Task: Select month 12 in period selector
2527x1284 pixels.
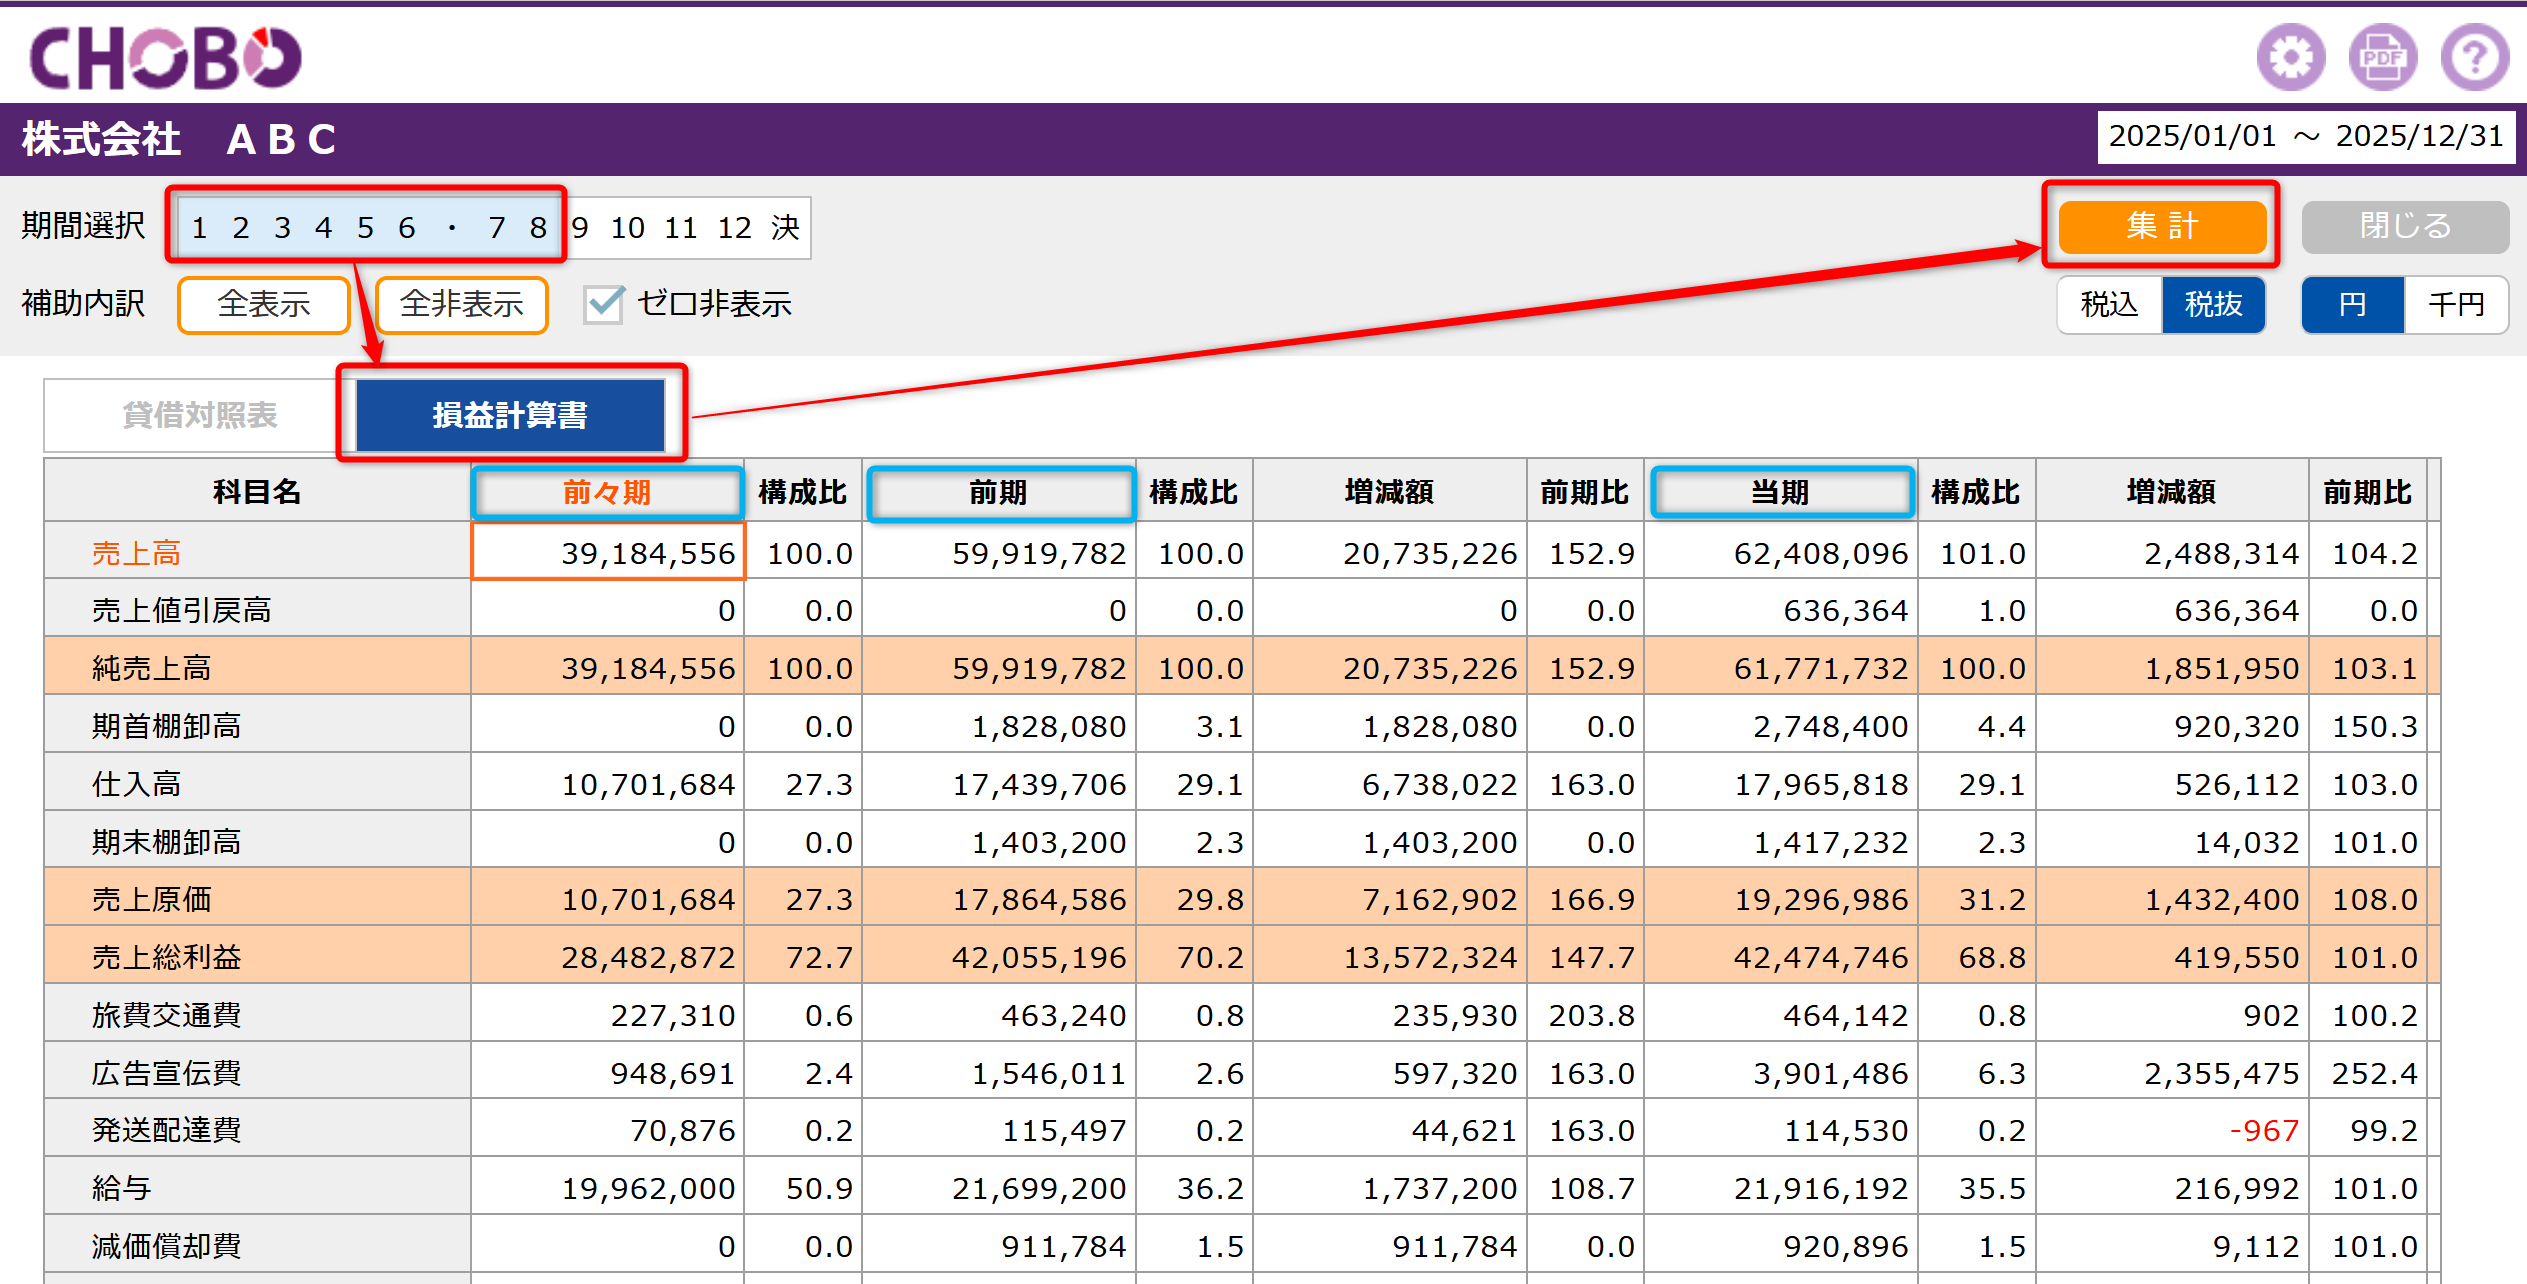Action: click(x=734, y=228)
